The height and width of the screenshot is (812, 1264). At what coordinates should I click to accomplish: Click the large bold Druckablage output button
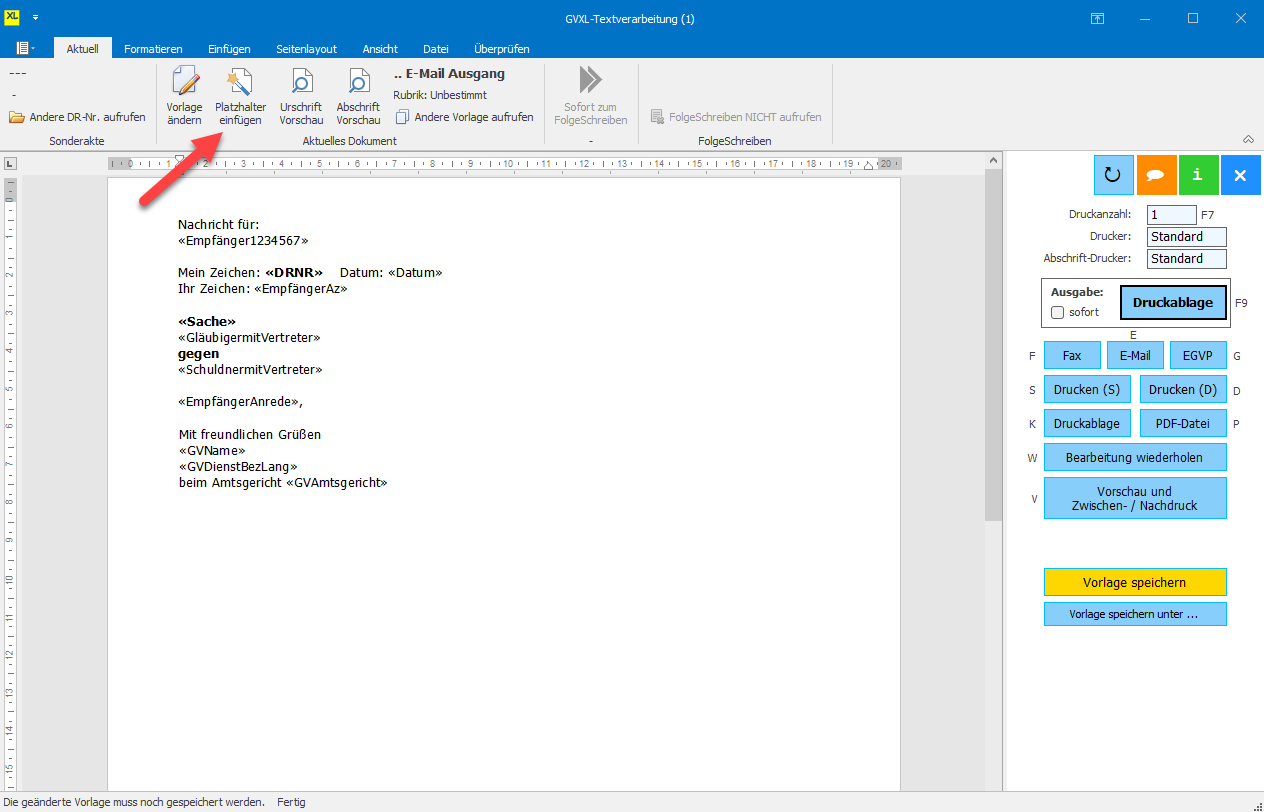point(1173,302)
